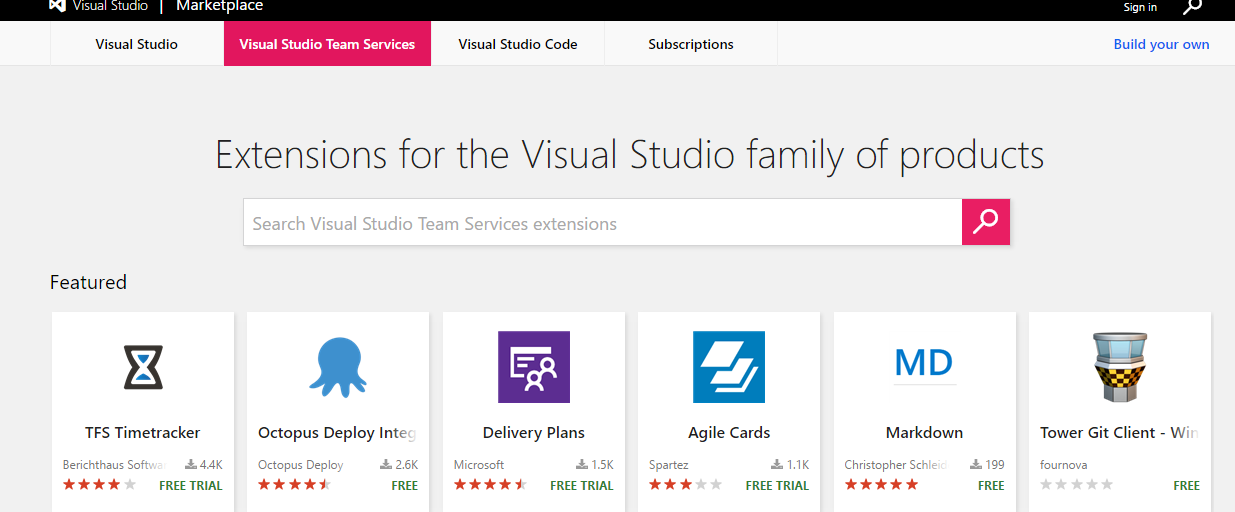Open Delivery Plans purple icon
This screenshot has height=512, width=1235.
pyautogui.click(x=534, y=367)
